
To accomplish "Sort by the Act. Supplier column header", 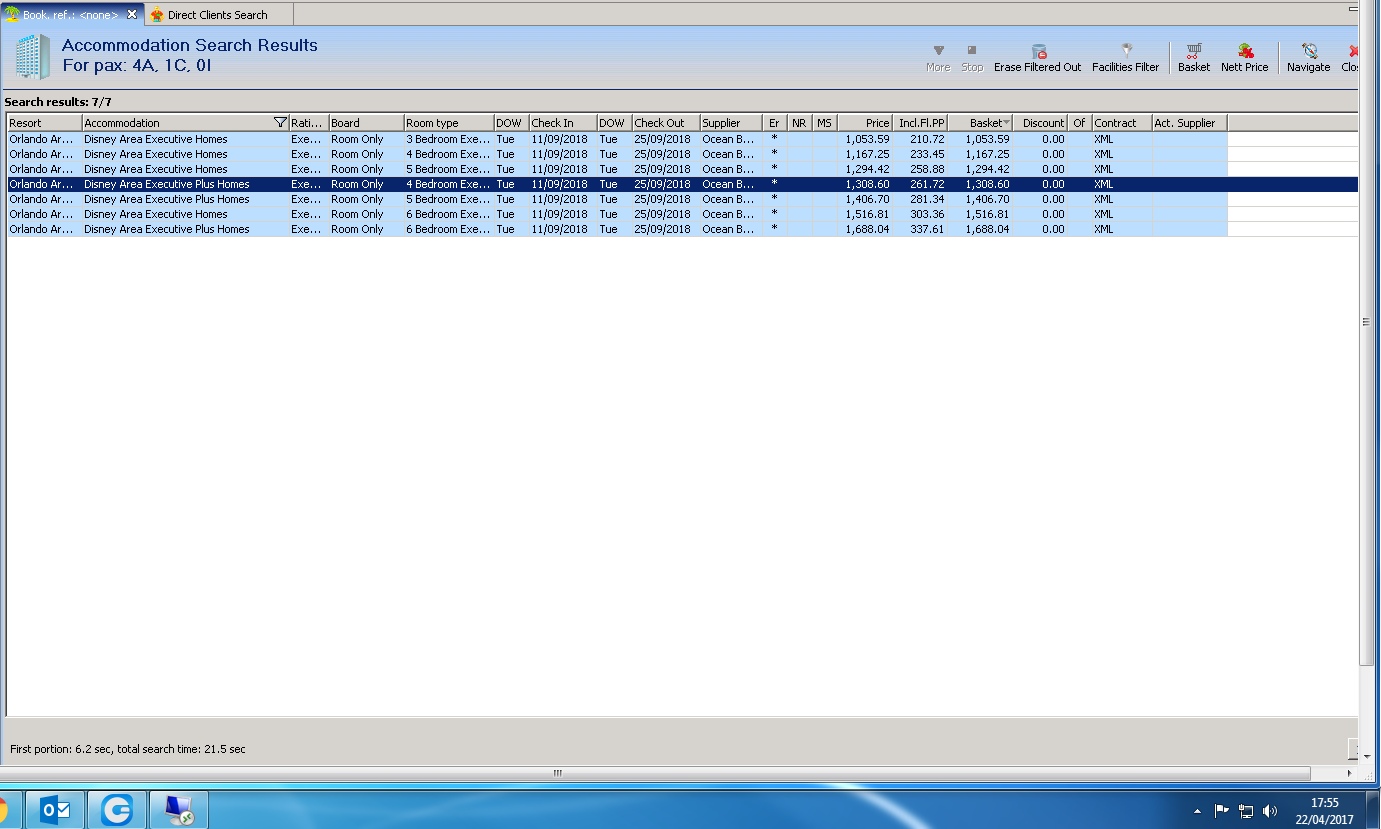I will (1190, 123).
